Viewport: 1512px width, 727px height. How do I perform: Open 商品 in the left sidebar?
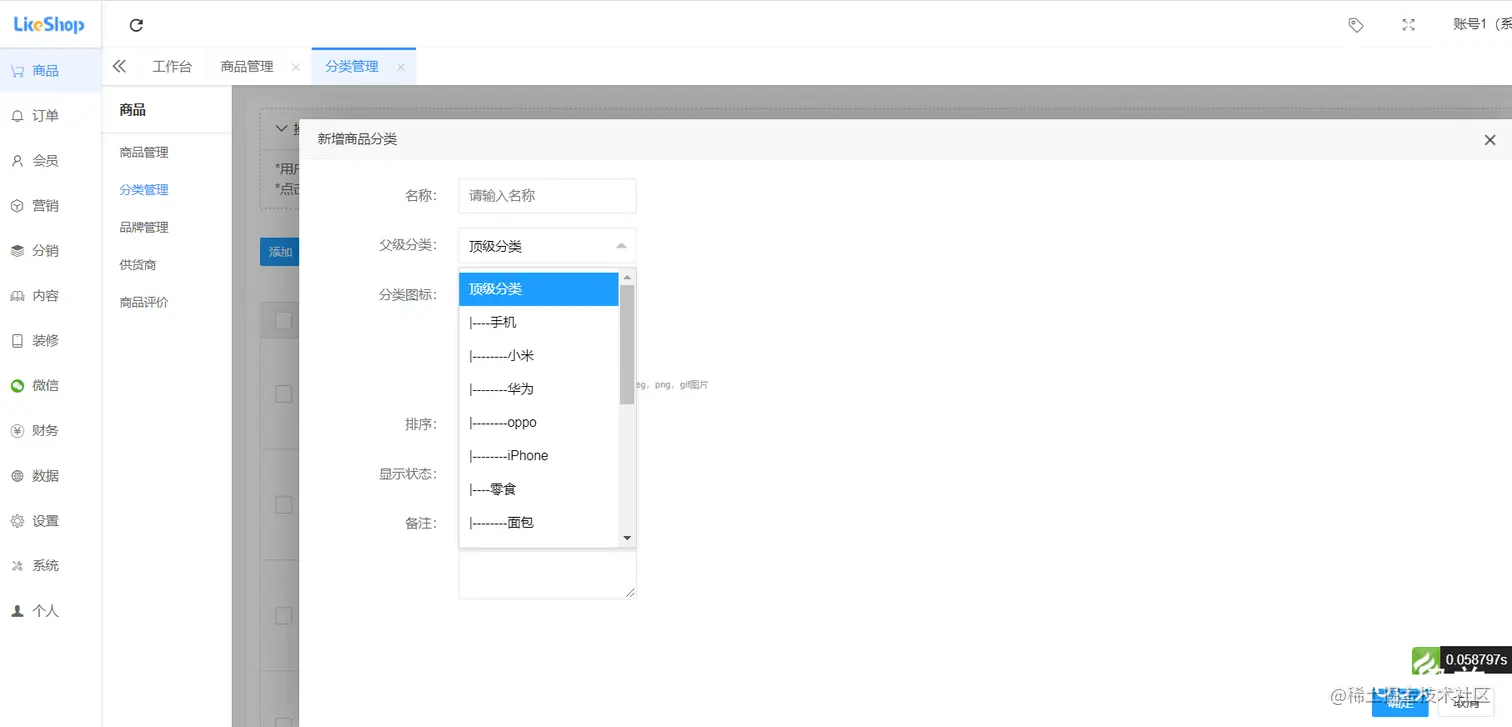51,70
